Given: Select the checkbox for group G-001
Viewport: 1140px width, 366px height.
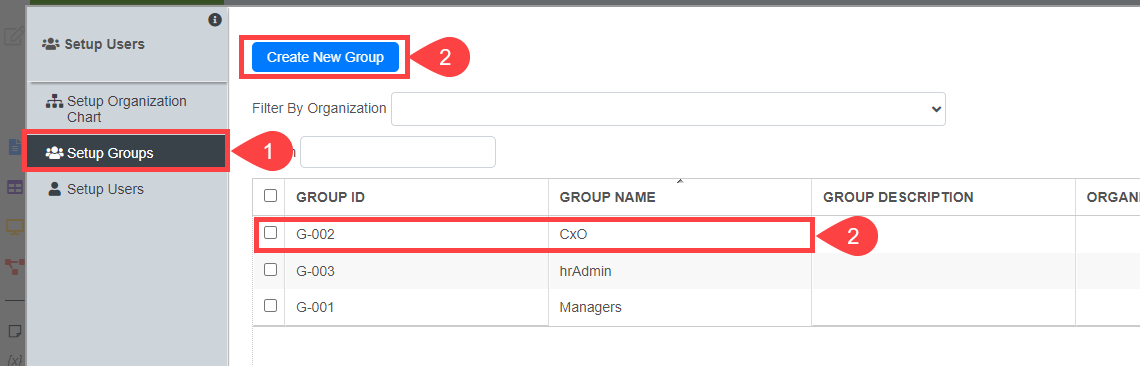Looking at the screenshot, I should tap(270, 306).
